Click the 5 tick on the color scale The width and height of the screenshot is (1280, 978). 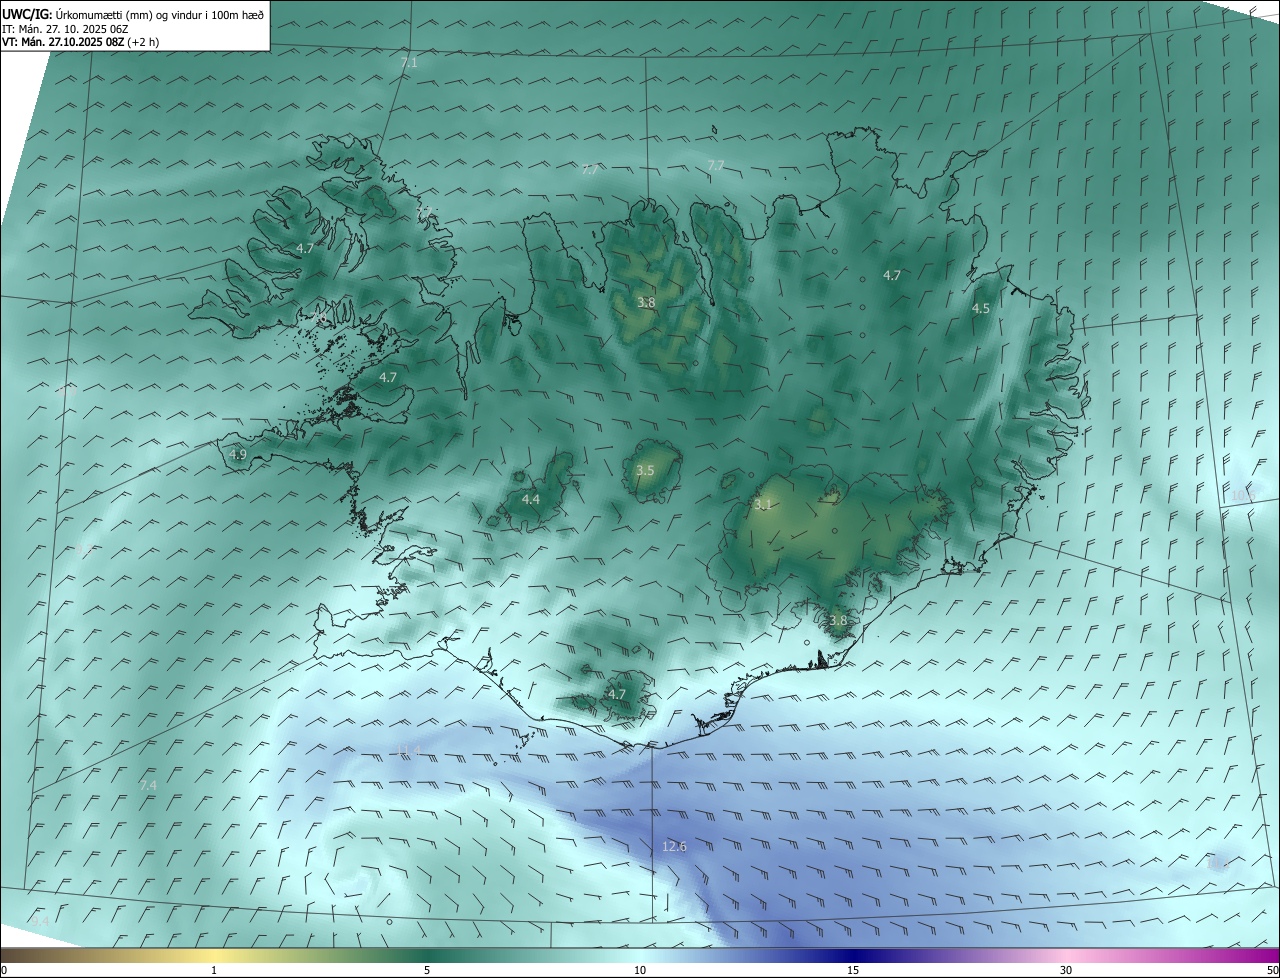click(x=427, y=970)
